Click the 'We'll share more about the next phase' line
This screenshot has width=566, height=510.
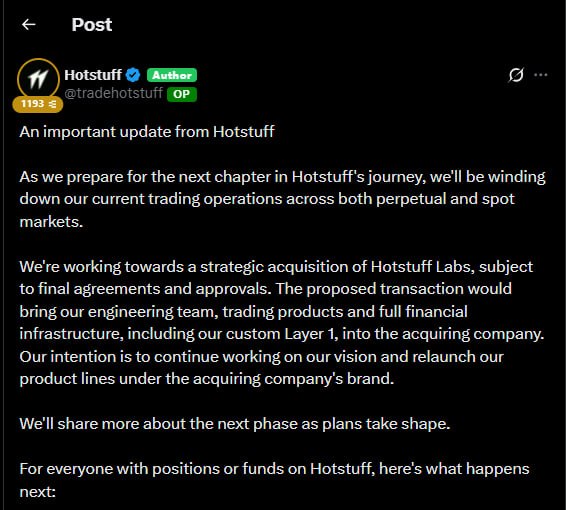[235, 424]
